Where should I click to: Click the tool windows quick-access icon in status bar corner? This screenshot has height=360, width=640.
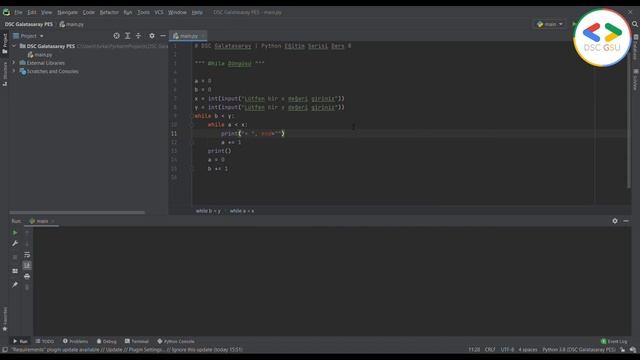coord(4,350)
